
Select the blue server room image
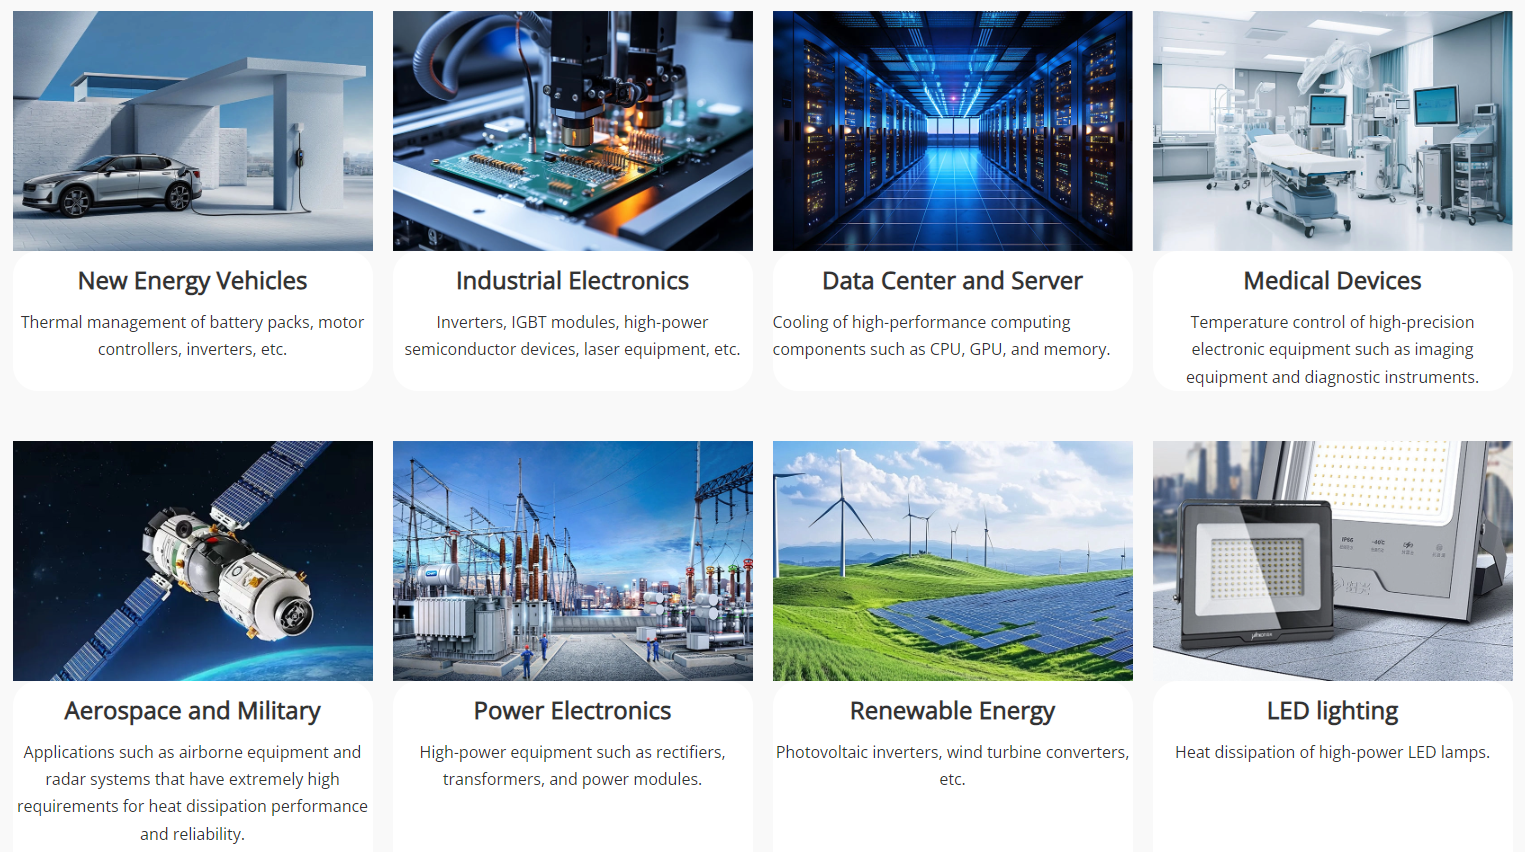click(x=953, y=131)
